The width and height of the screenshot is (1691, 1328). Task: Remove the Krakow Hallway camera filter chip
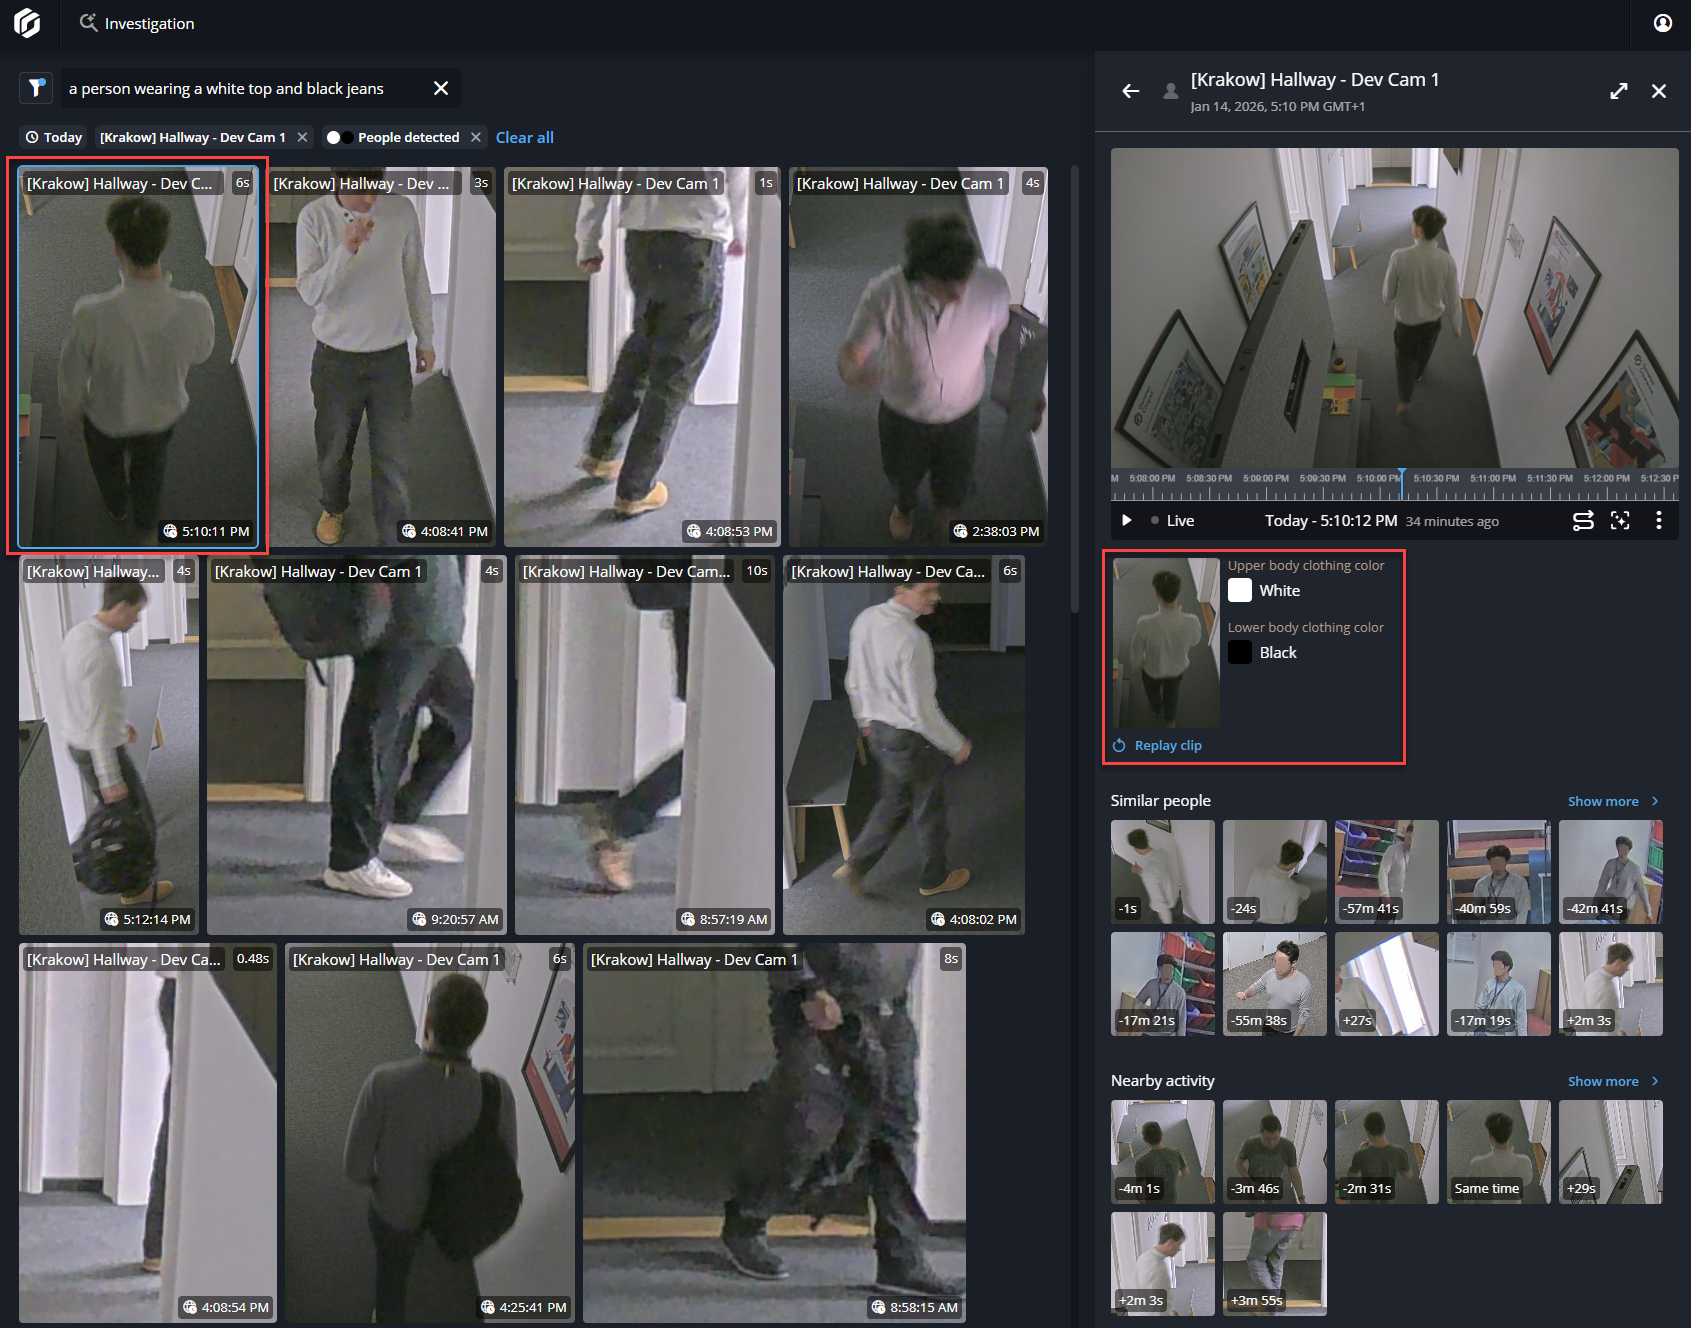[303, 137]
